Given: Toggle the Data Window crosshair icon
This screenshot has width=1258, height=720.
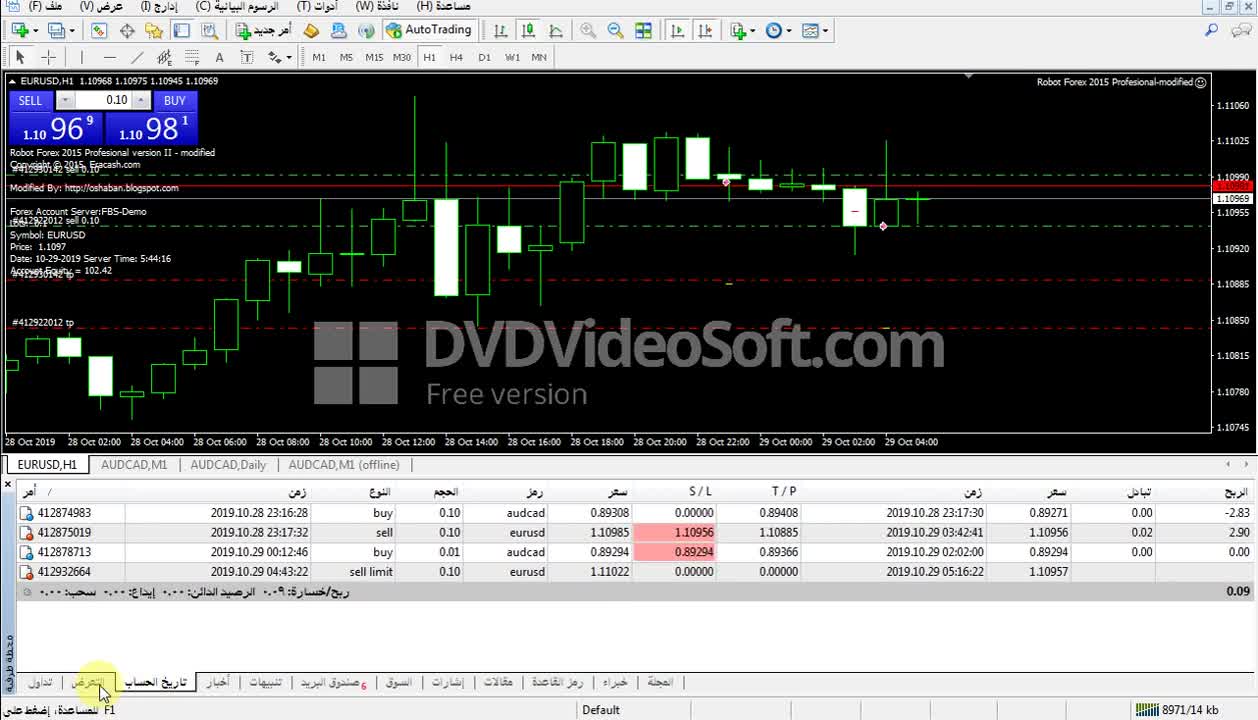Looking at the screenshot, I should [x=127, y=31].
